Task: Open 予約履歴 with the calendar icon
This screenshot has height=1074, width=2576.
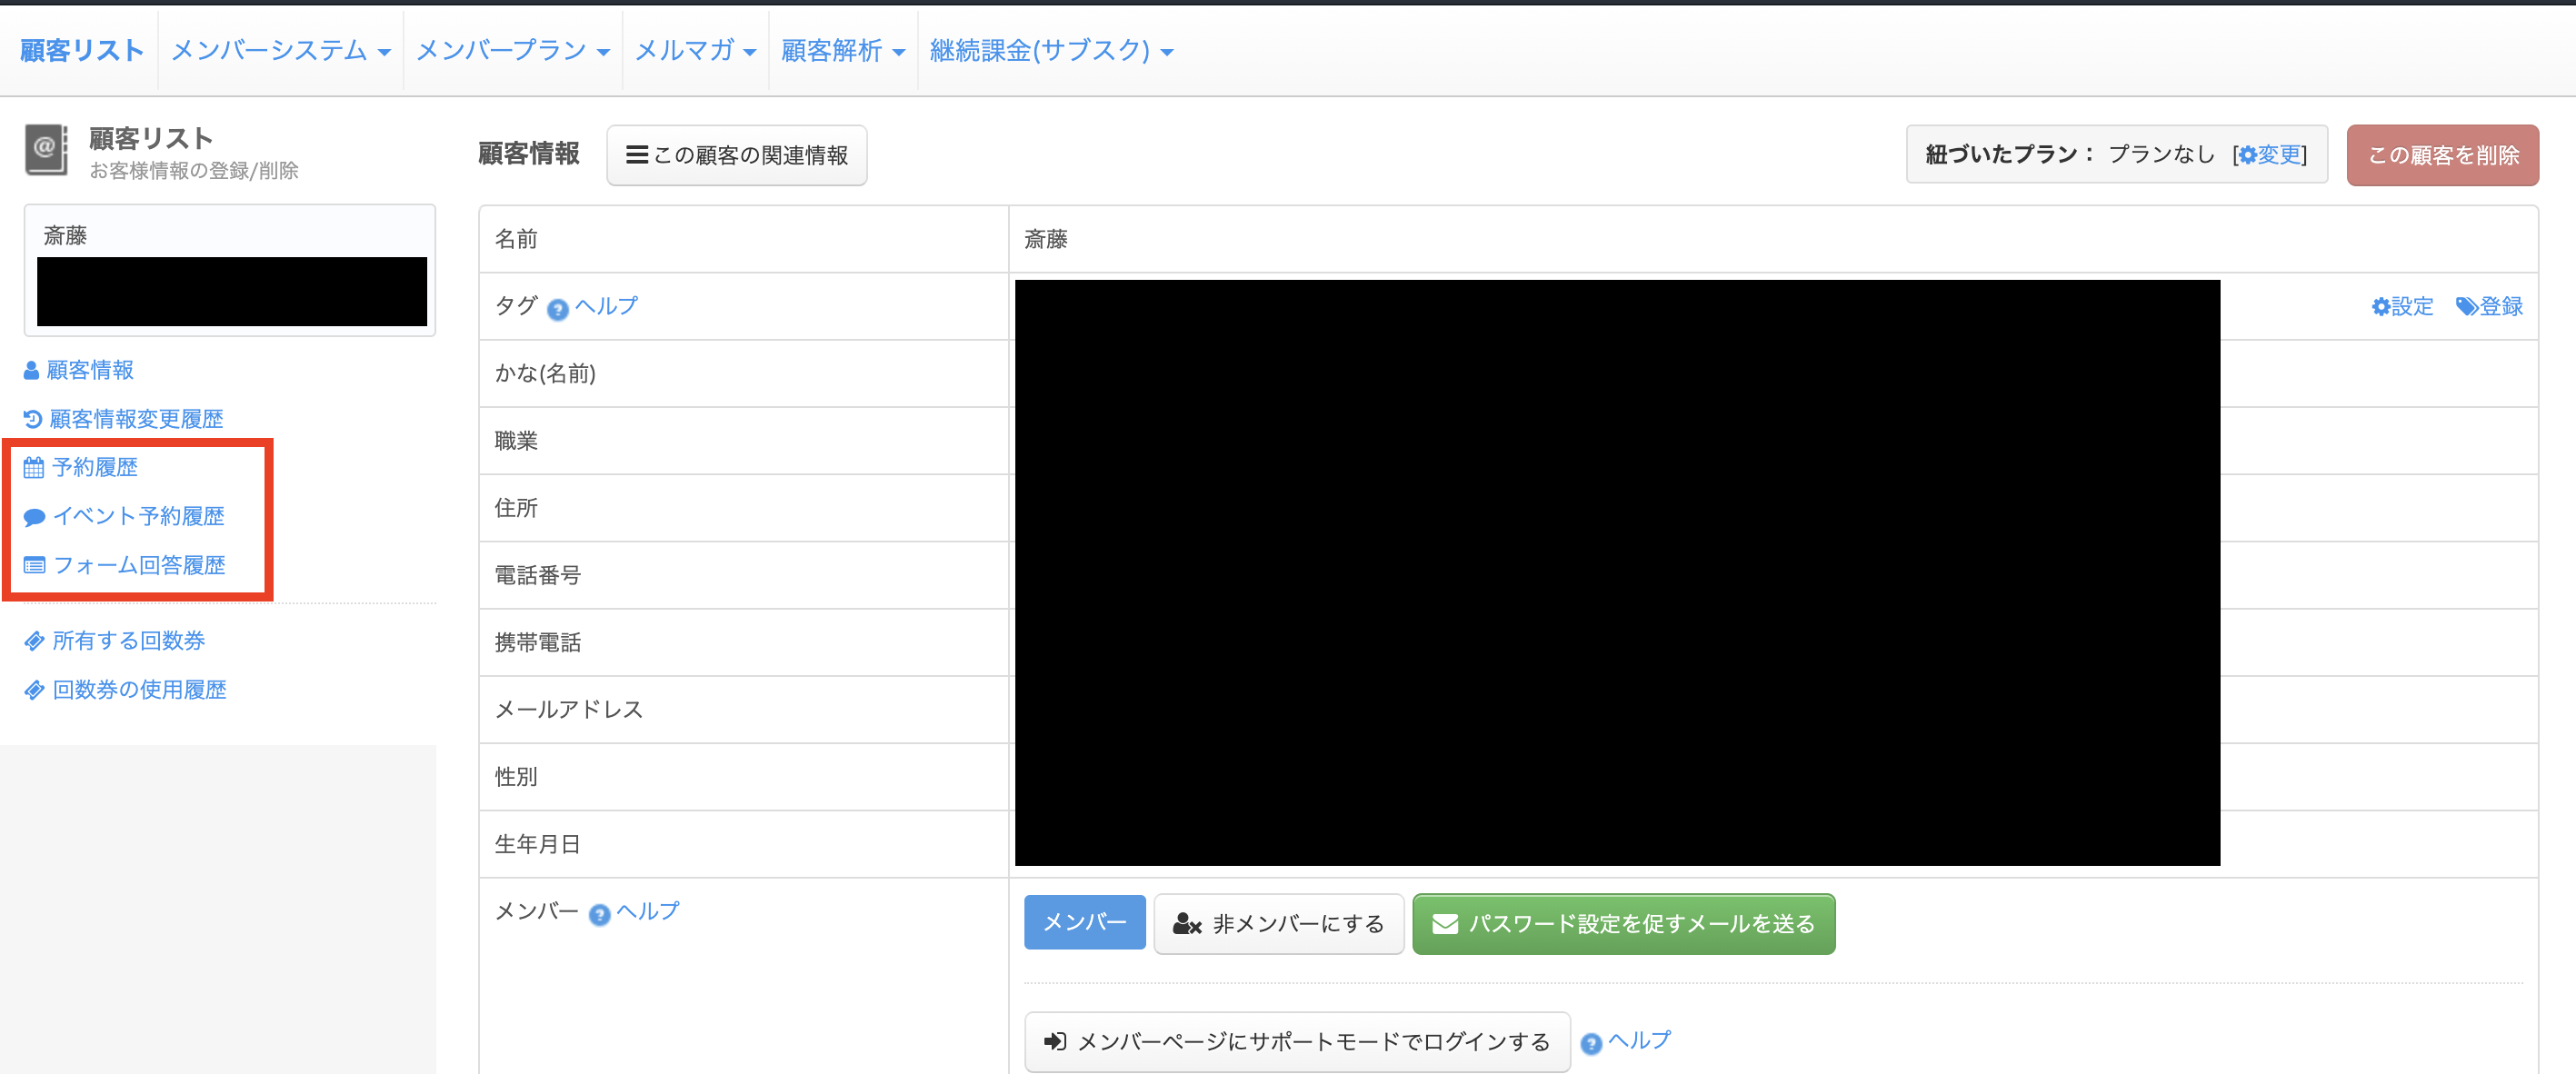Action: tap(81, 467)
